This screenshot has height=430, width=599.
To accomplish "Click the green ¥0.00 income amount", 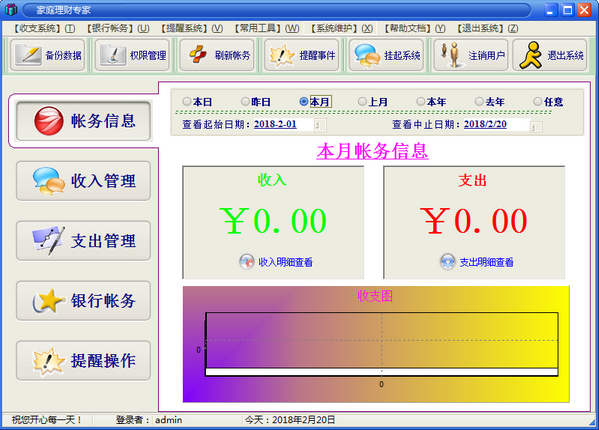I will (273, 221).
